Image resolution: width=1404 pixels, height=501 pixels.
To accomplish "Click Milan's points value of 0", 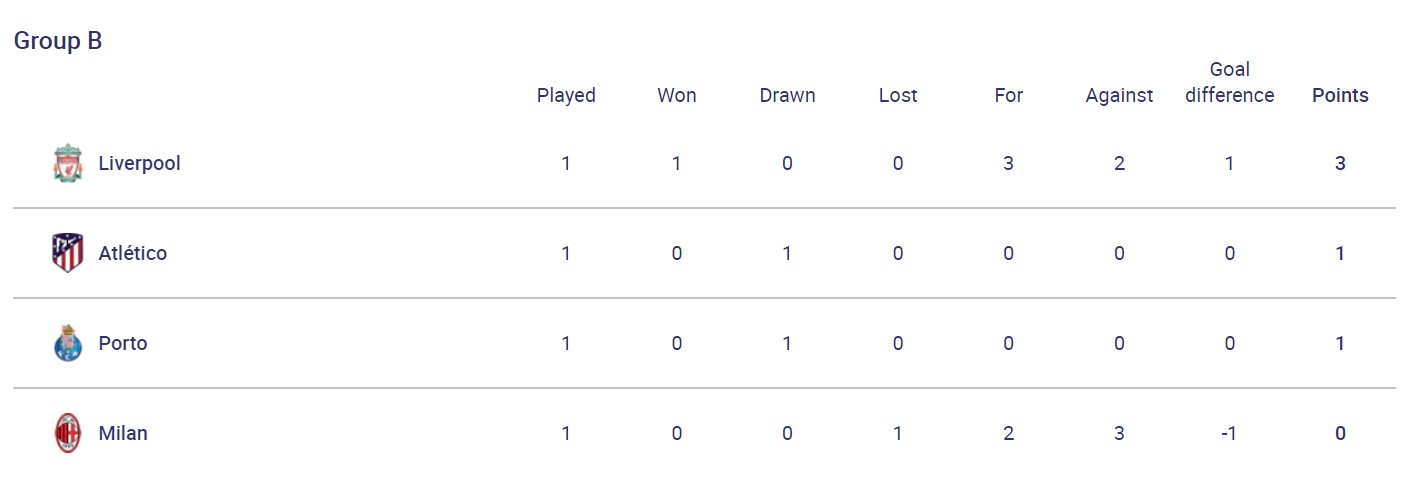I will pos(1340,433).
